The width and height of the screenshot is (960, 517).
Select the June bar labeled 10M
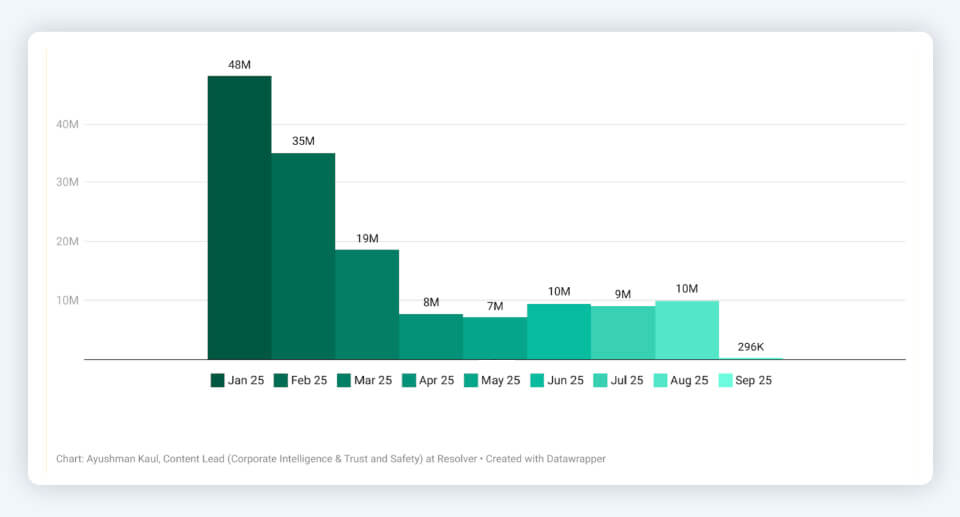(x=559, y=331)
